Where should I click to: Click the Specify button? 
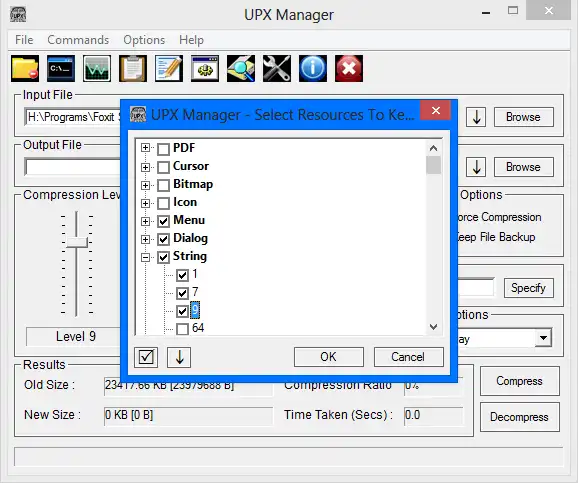(528, 288)
